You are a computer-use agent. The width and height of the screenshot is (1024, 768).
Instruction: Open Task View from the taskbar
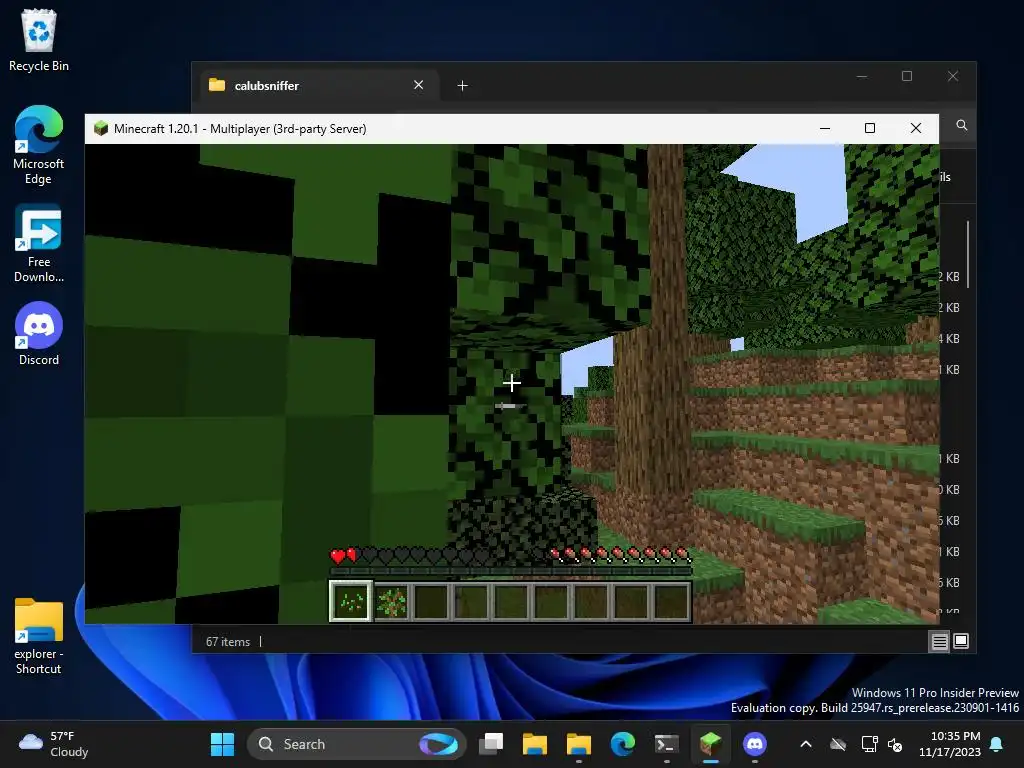tap(491, 744)
